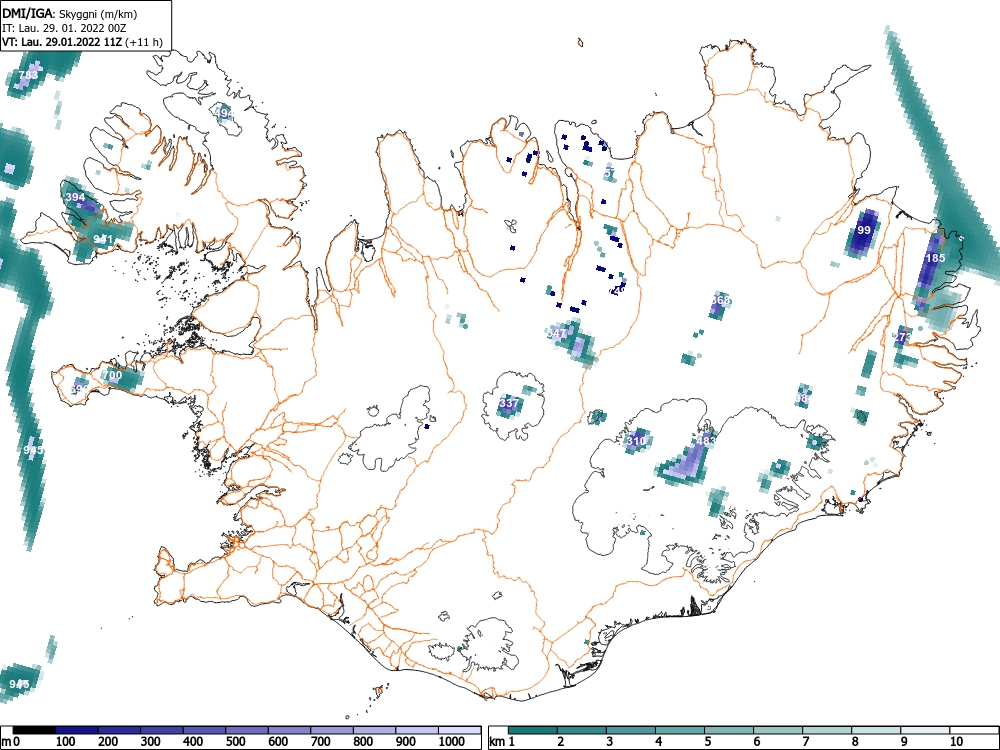Click the pale swatch between km 9 and 10
Screen dimensions: 1000x750
pyautogui.click(x=925, y=730)
